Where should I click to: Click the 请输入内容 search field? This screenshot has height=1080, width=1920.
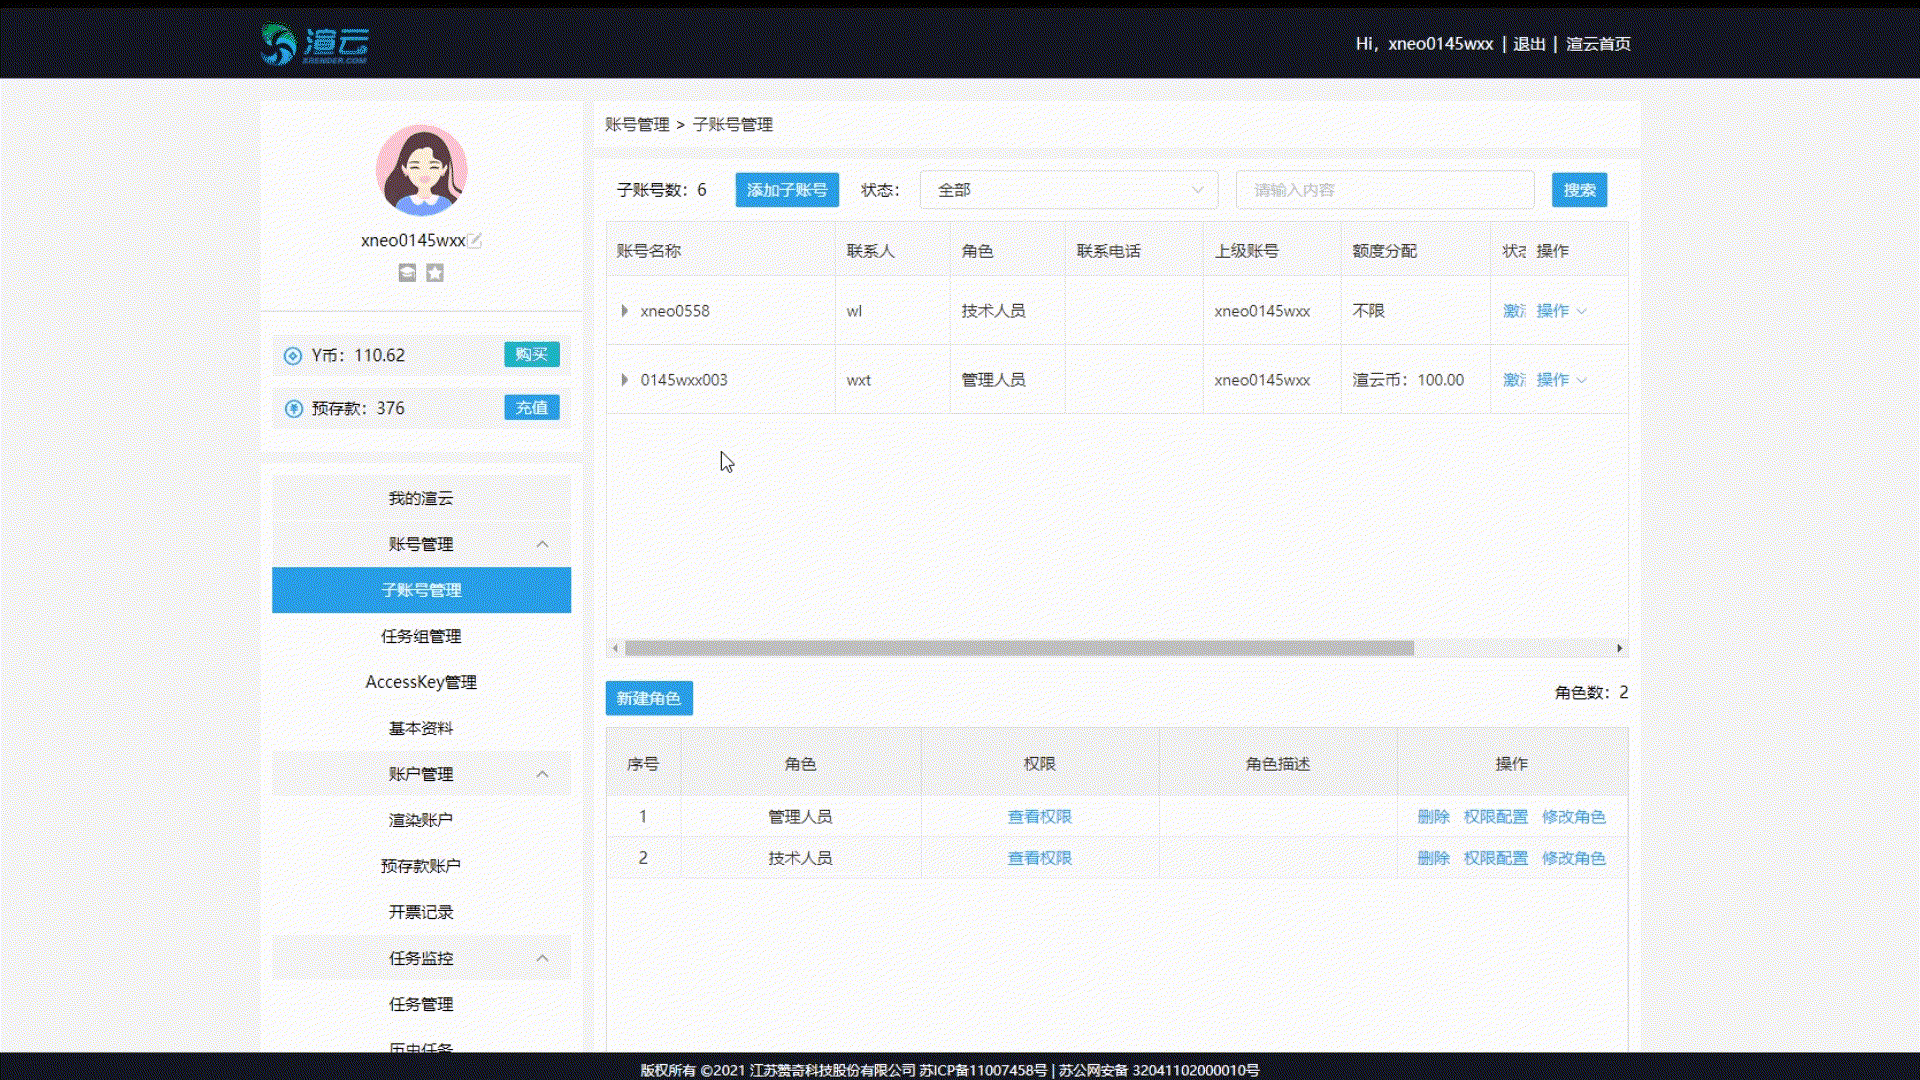[1384, 190]
